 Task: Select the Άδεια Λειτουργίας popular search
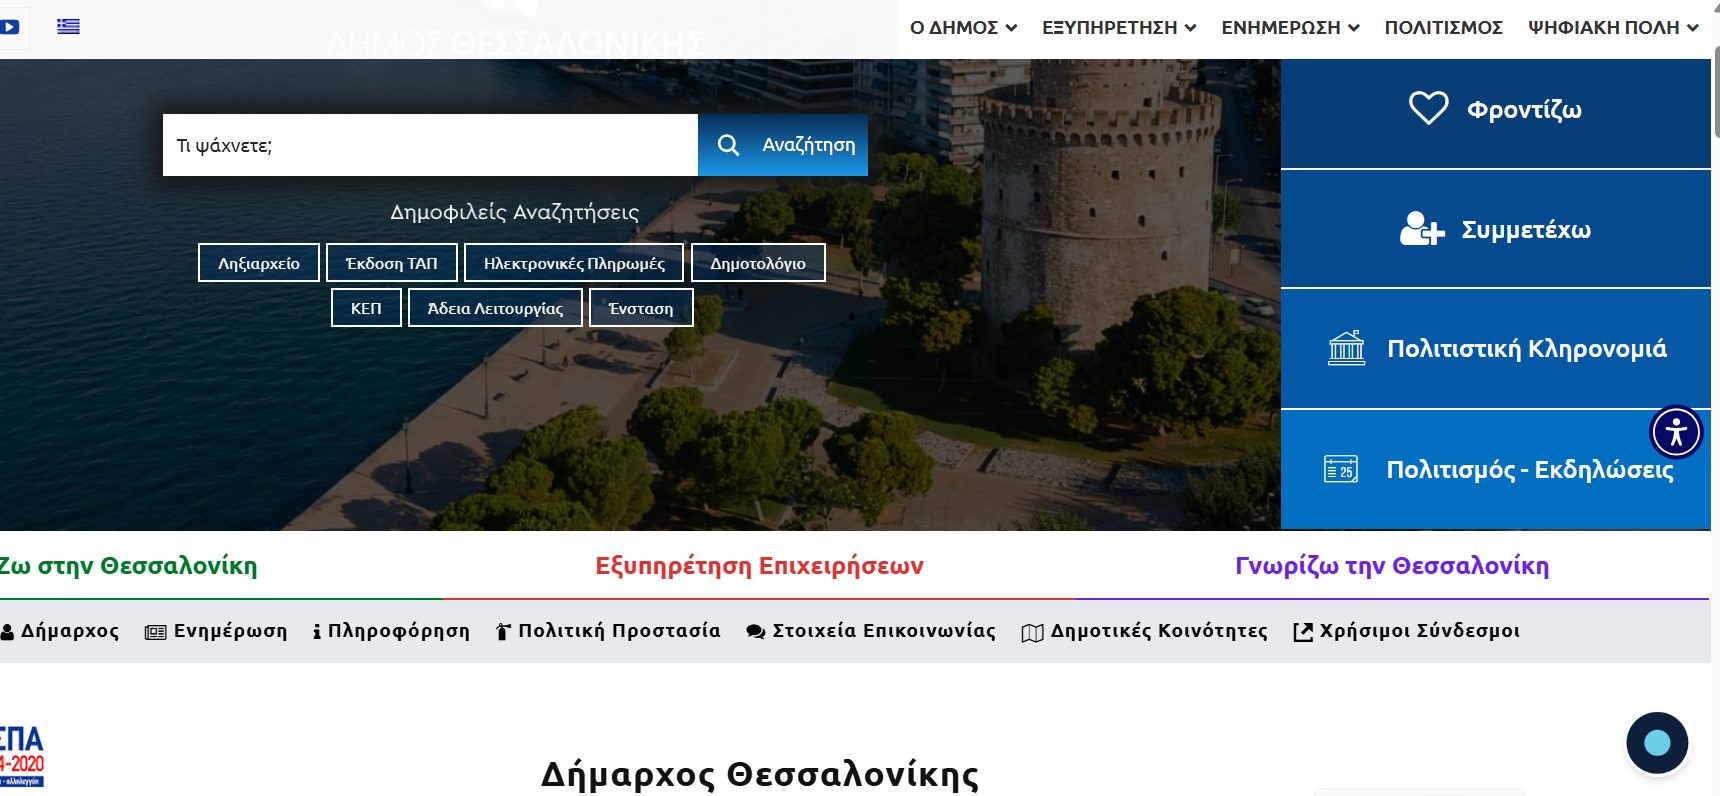tap(495, 308)
